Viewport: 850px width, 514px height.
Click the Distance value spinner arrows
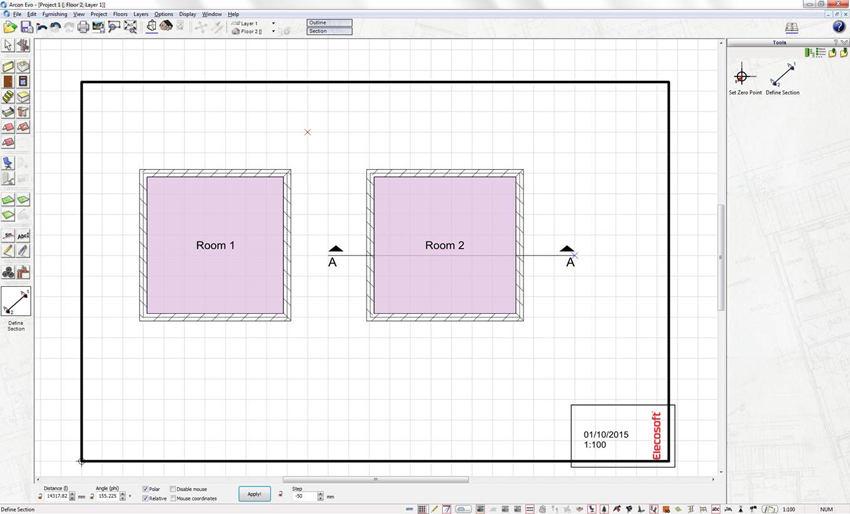(x=73, y=496)
